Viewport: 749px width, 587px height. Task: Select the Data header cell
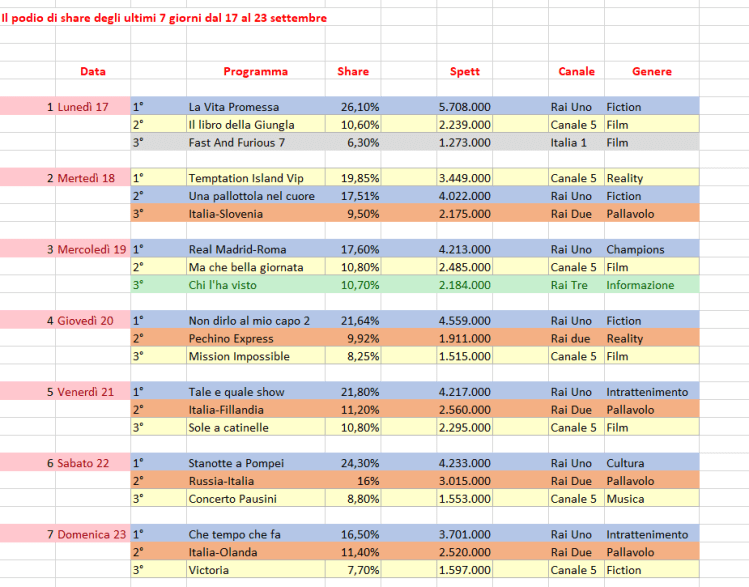93,71
